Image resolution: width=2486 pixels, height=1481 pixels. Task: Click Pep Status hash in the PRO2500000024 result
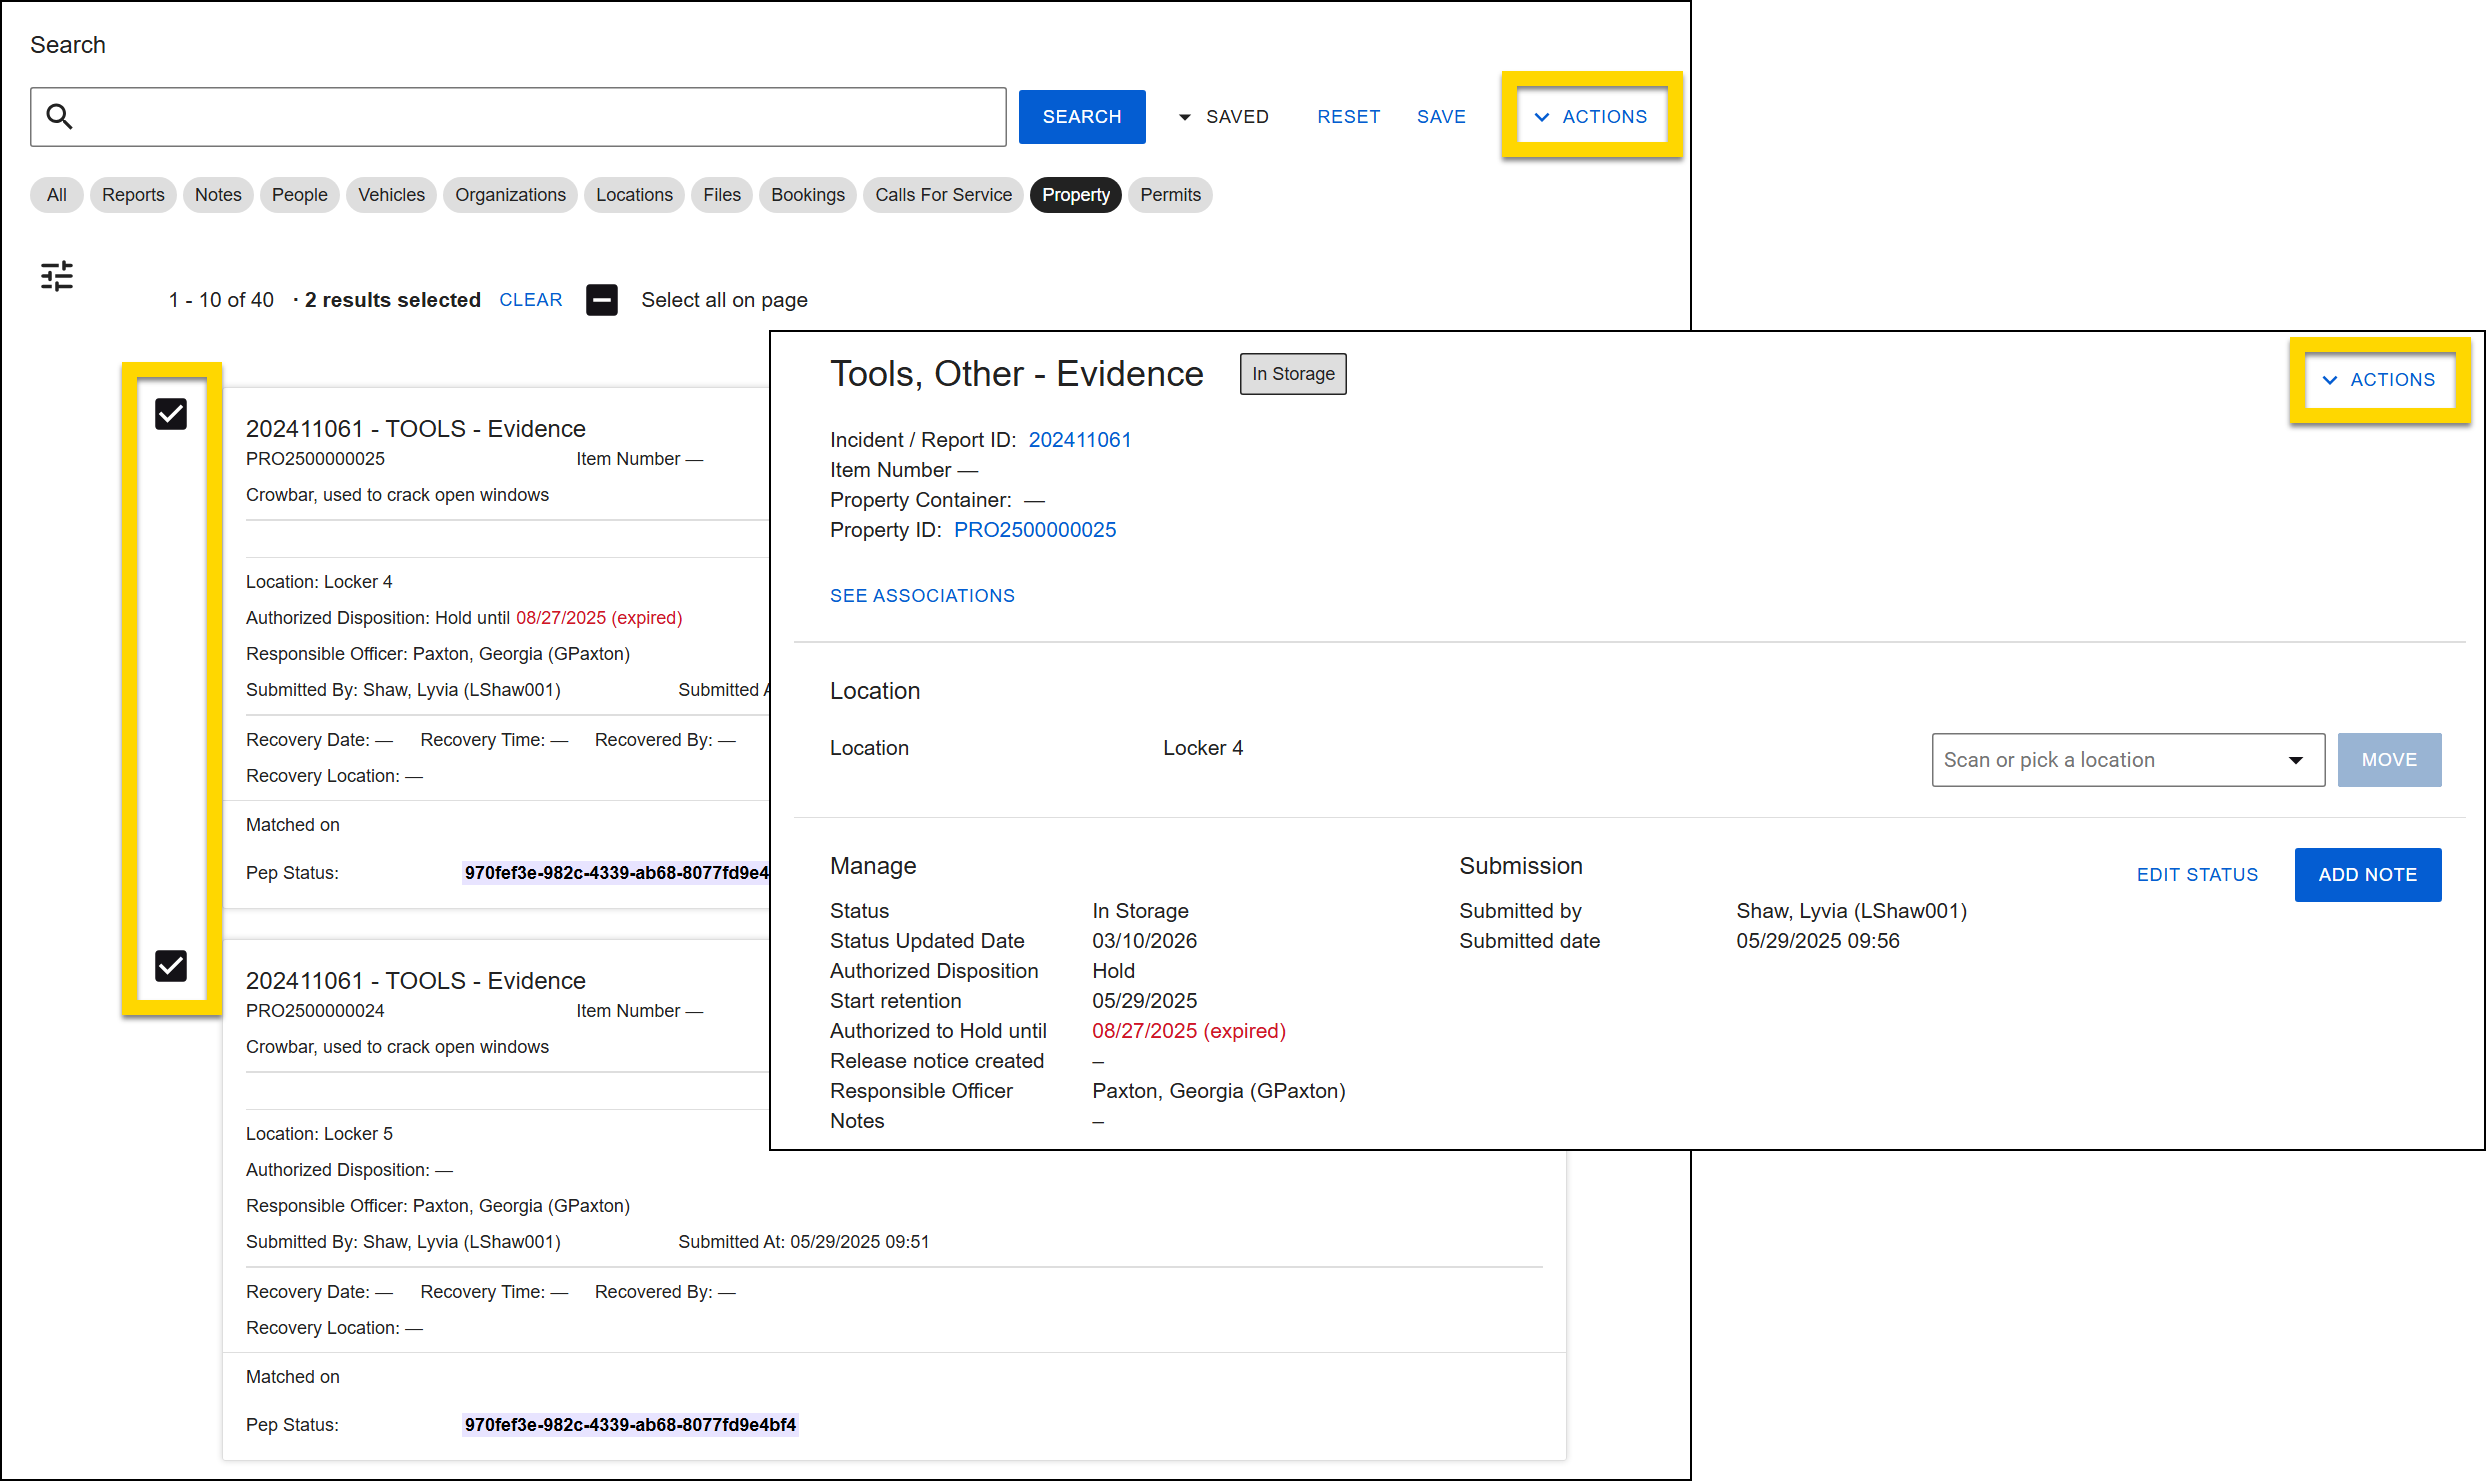click(x=630, y=1425)
